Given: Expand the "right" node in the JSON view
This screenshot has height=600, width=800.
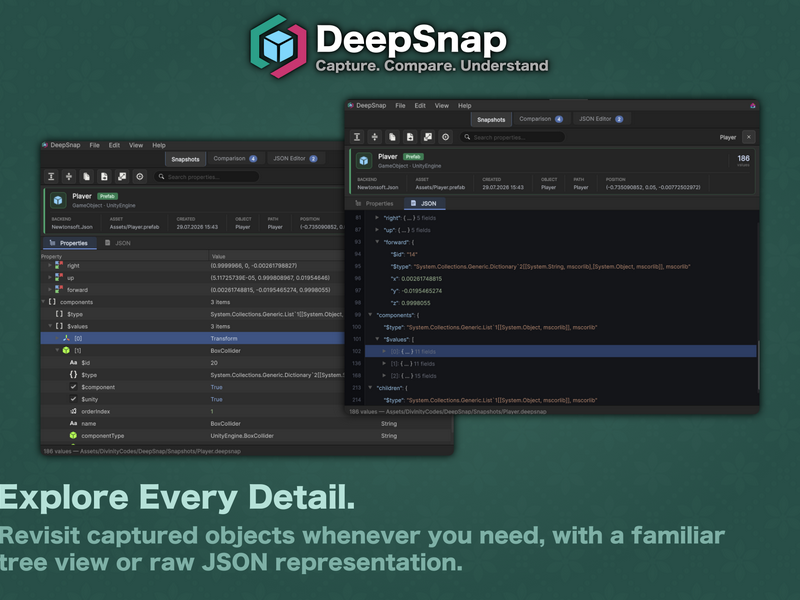Looking at the screenshot, I should (x=377, y=218).
